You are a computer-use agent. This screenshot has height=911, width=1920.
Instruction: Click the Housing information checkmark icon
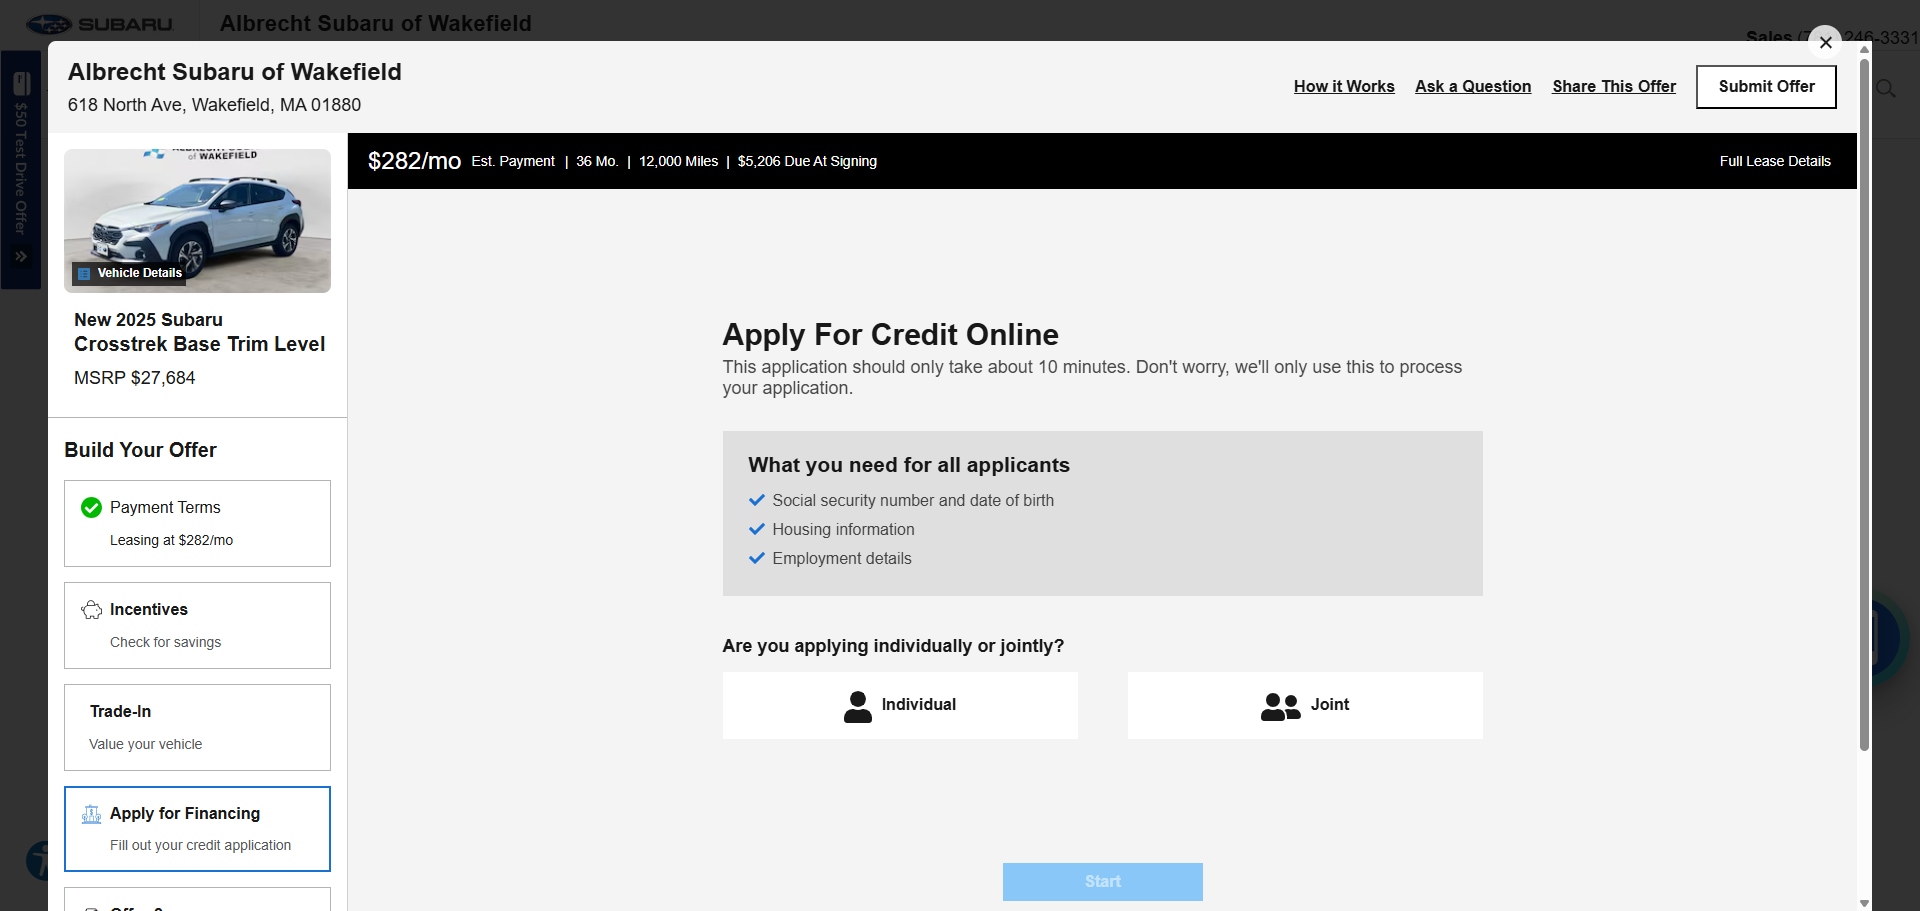point(756,529)
